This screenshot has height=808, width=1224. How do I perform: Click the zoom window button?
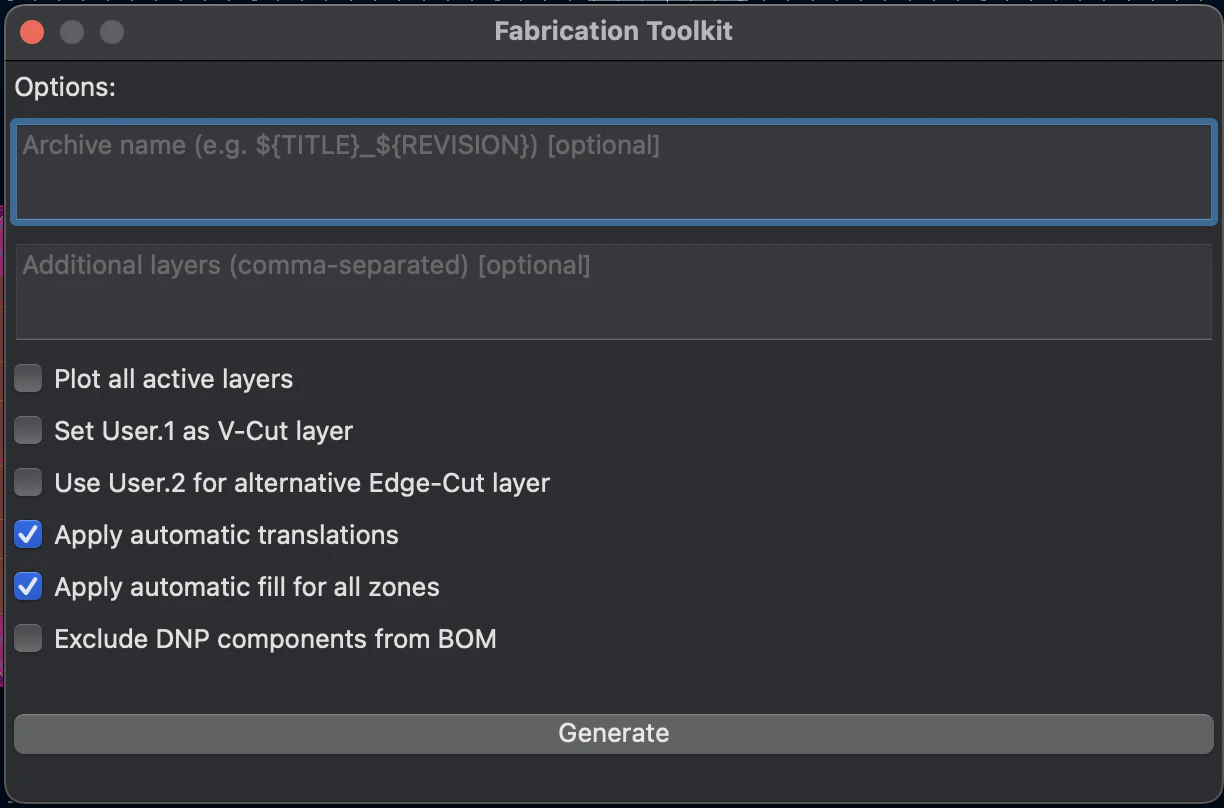[x=112, y=32]
